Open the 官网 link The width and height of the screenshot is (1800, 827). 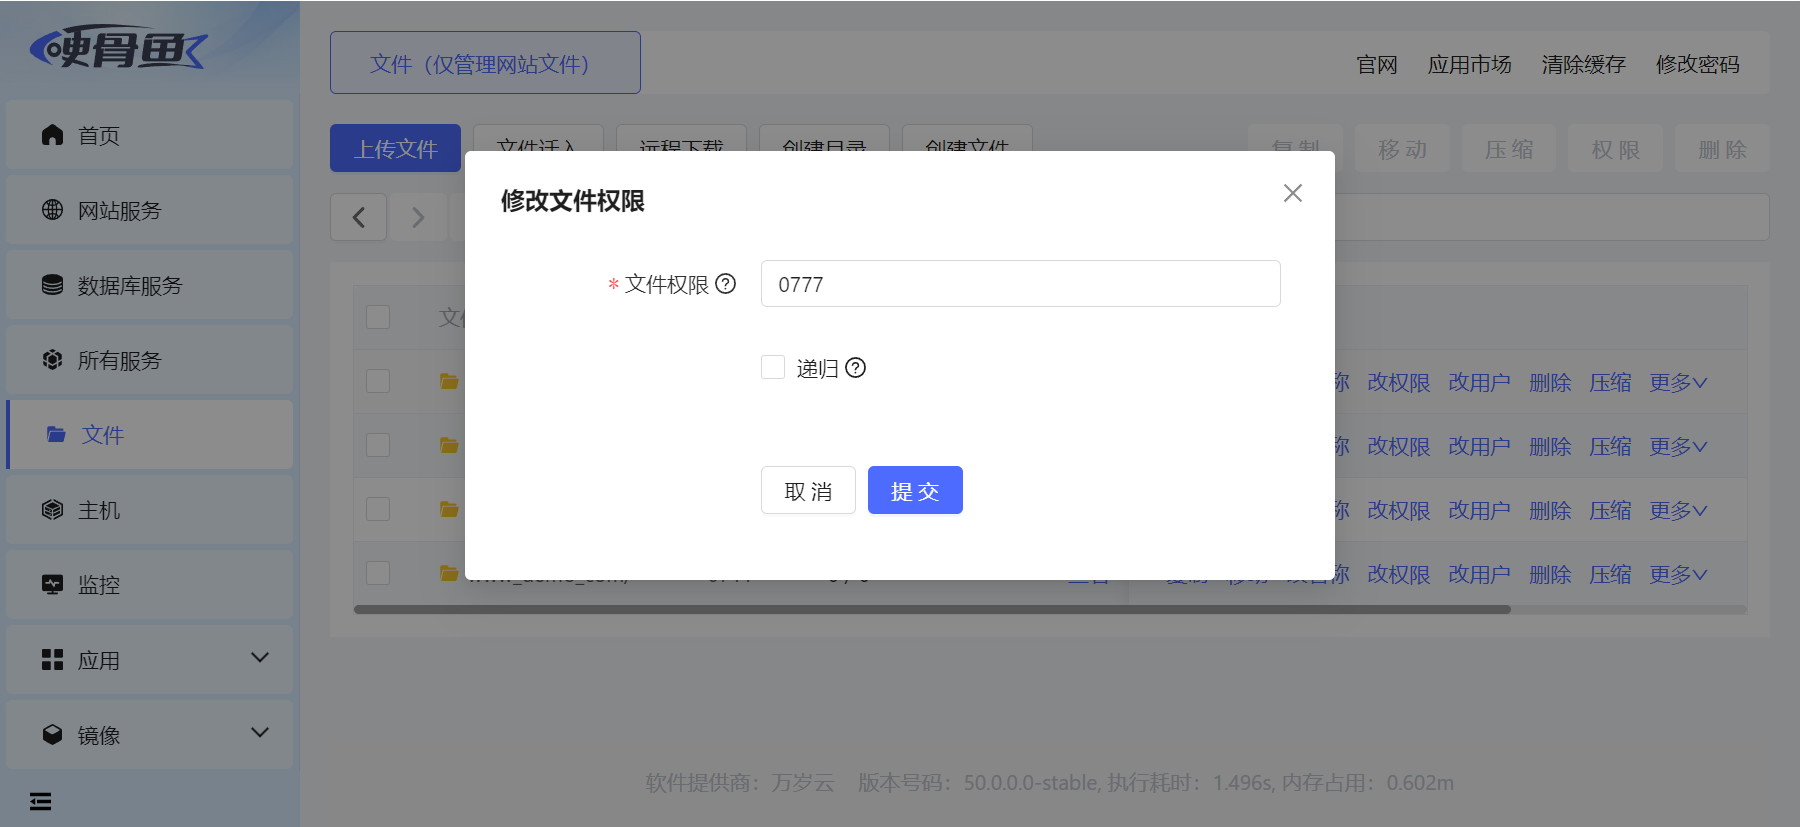1377,64
